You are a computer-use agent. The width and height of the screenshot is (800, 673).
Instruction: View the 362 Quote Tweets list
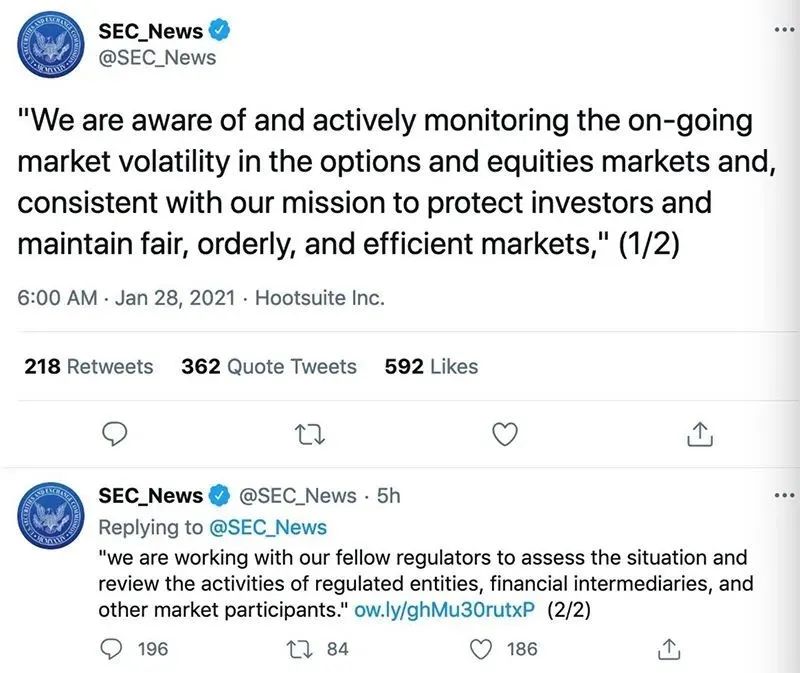tap(269, 366)
